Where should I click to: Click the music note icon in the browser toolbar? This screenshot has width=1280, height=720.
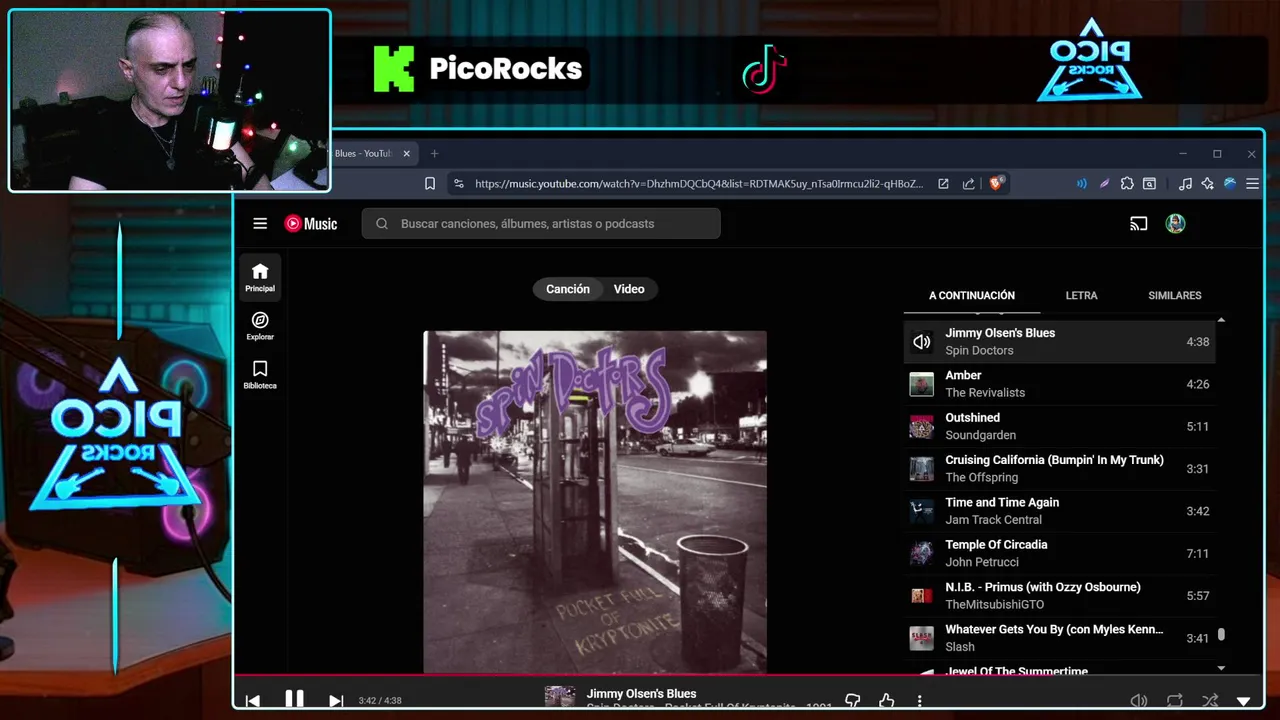pyautogui.click(x=1185, y=184)
